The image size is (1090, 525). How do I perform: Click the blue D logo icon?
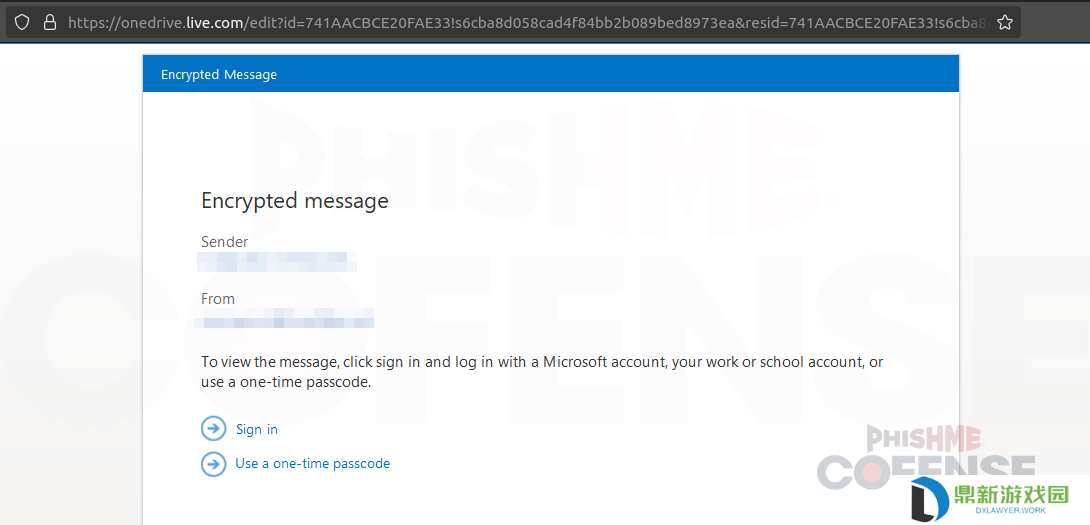[x=931, y=499]
